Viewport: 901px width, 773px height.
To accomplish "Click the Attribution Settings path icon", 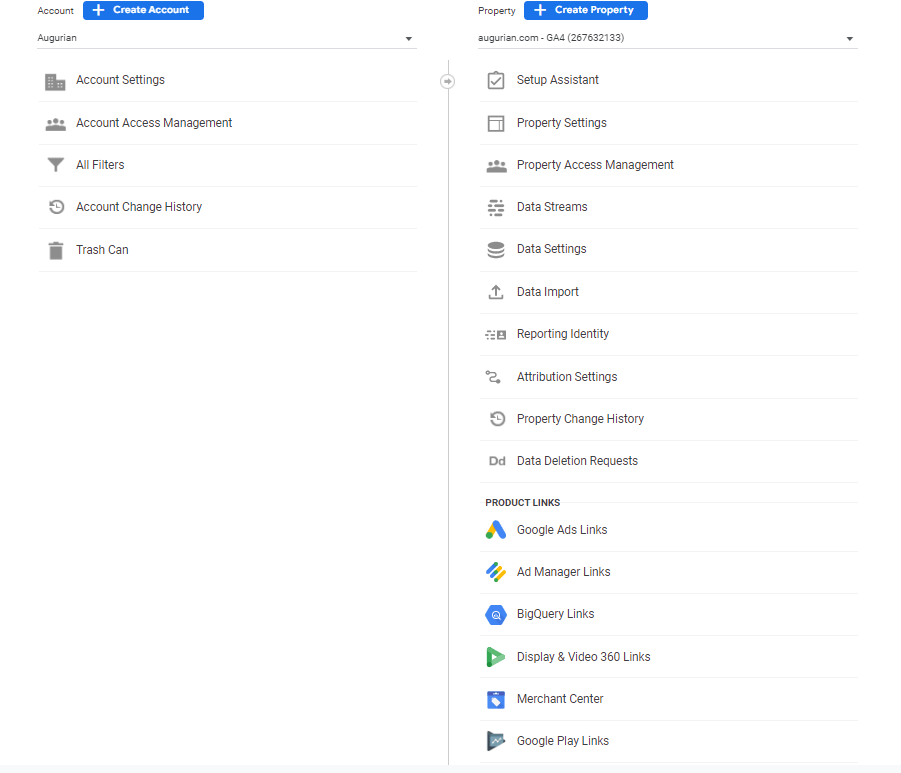I will tap(493, 377).
